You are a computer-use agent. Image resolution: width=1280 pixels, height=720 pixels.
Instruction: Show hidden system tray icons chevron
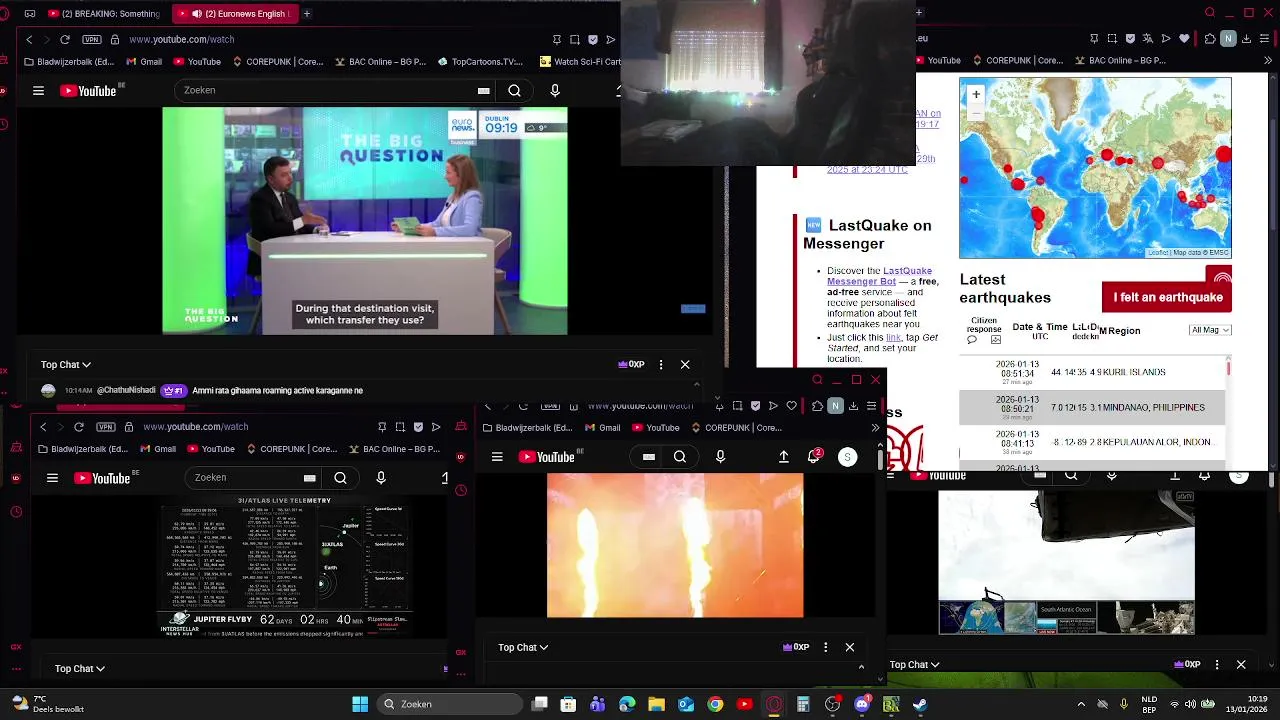point(1081,704)
